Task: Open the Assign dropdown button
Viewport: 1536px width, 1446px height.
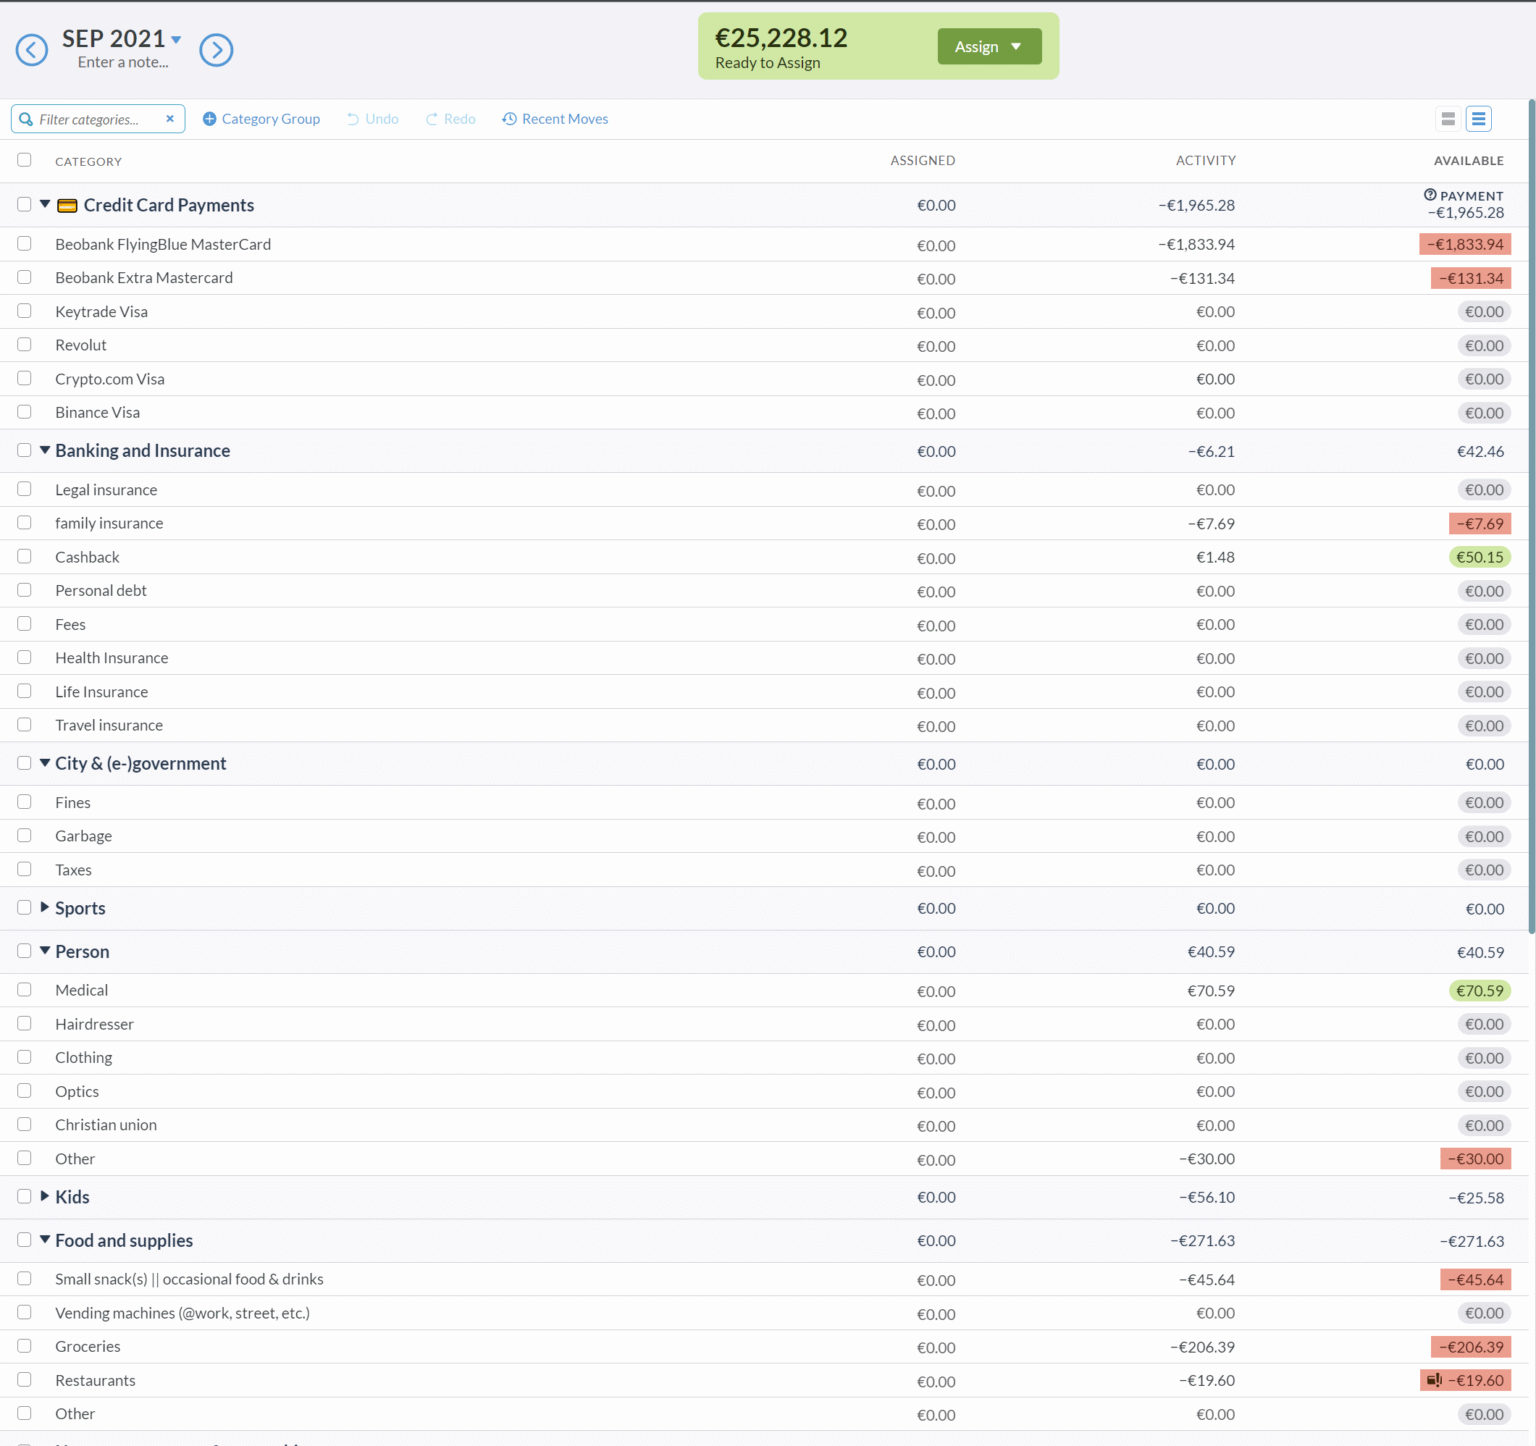Action: (989, 47)
